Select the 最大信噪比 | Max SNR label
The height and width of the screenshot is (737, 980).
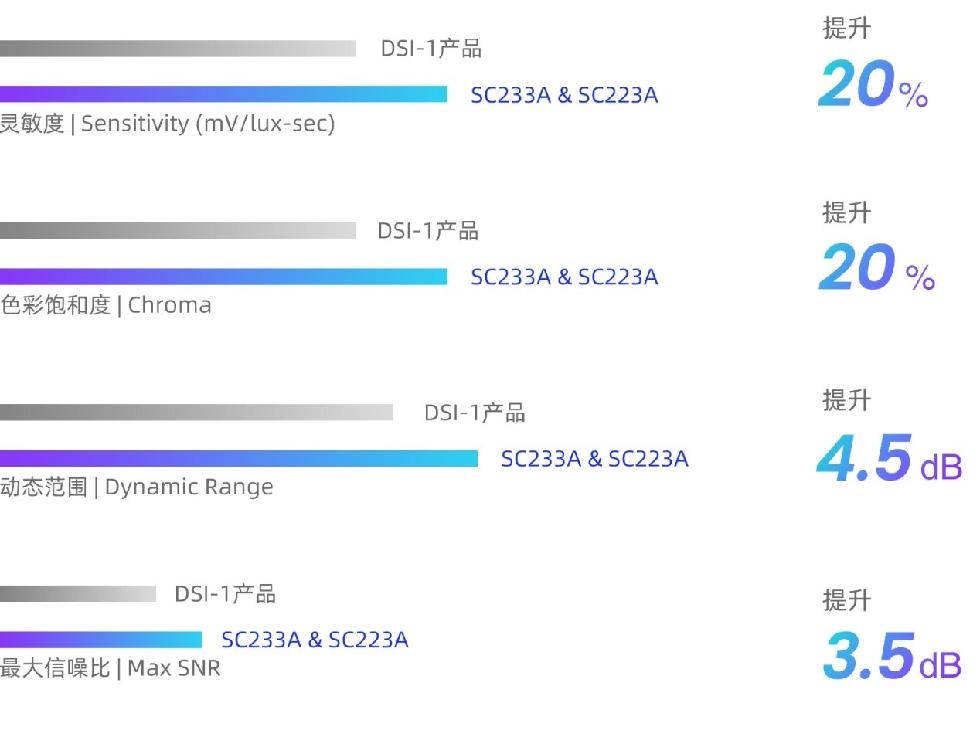pos(111,668)
